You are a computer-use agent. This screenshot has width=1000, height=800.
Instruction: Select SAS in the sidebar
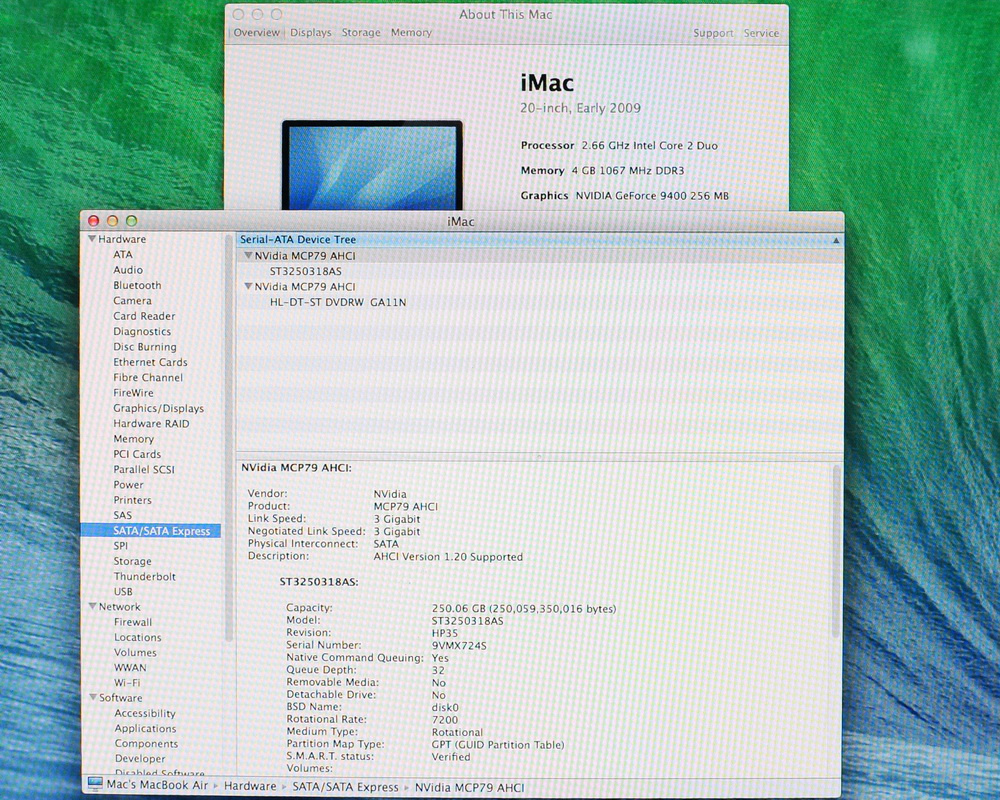coord(122,515)
